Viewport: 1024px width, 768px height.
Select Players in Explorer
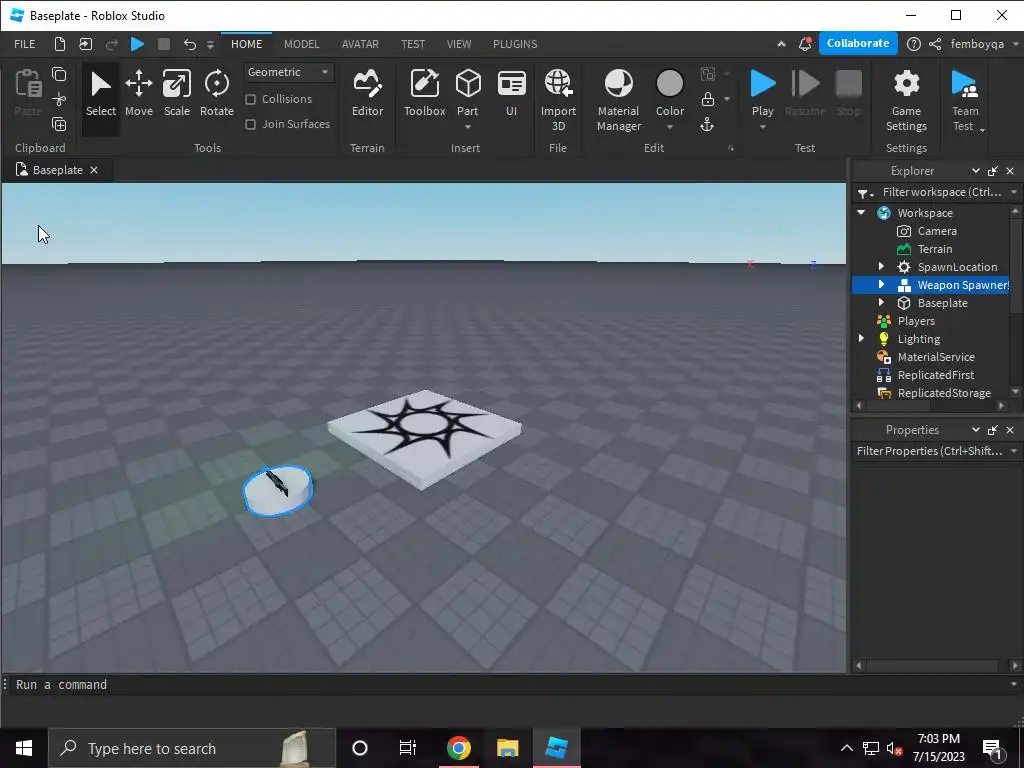pos(916,321)
